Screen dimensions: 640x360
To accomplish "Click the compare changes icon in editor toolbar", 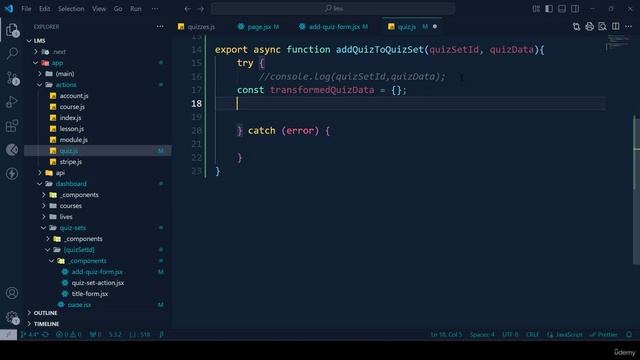I will pos(576,27).
